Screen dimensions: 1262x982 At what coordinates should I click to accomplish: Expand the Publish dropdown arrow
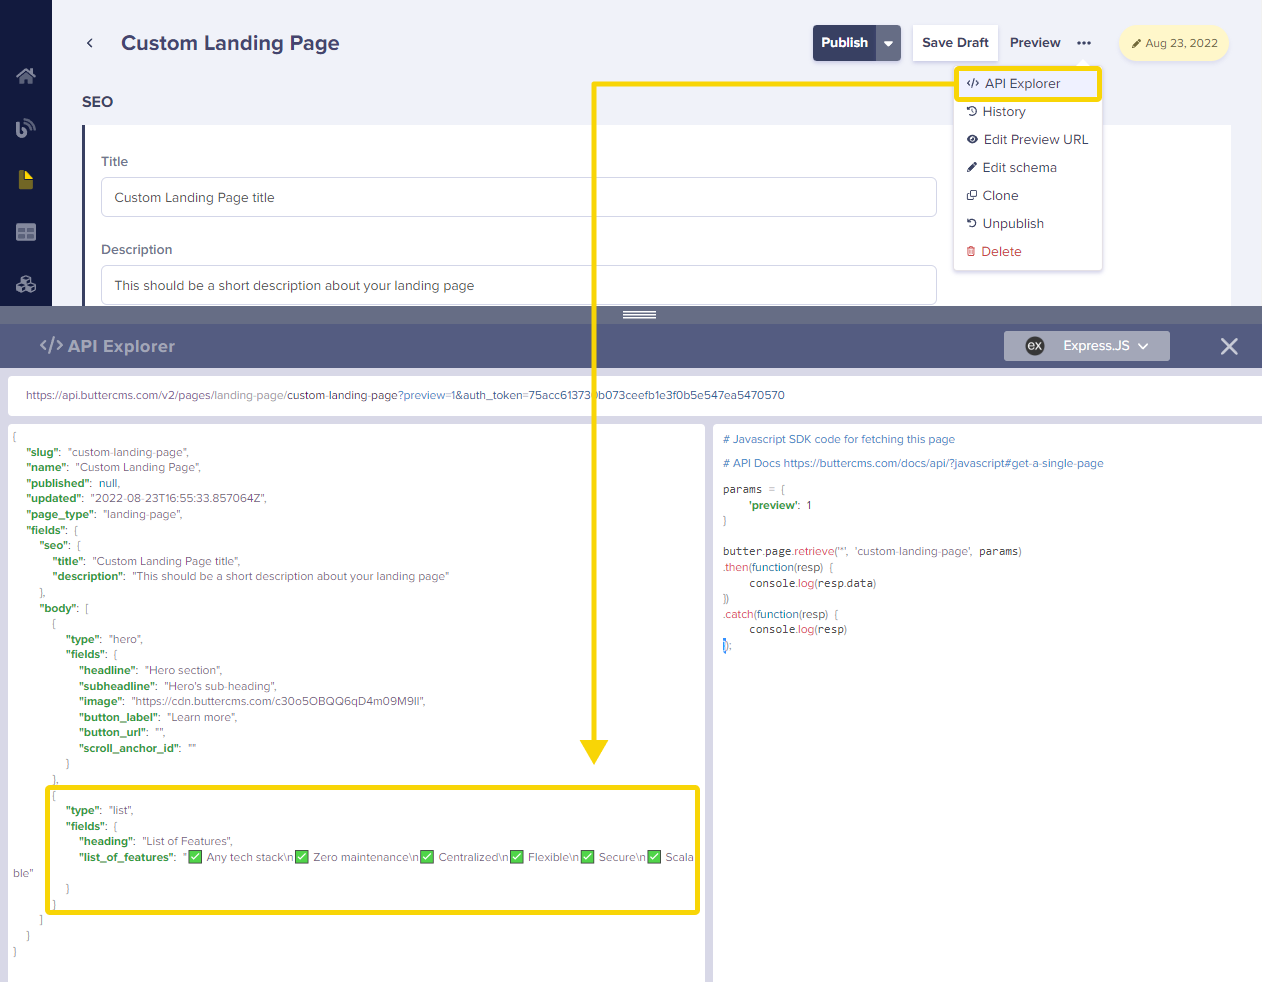click(x=888, y=43)
